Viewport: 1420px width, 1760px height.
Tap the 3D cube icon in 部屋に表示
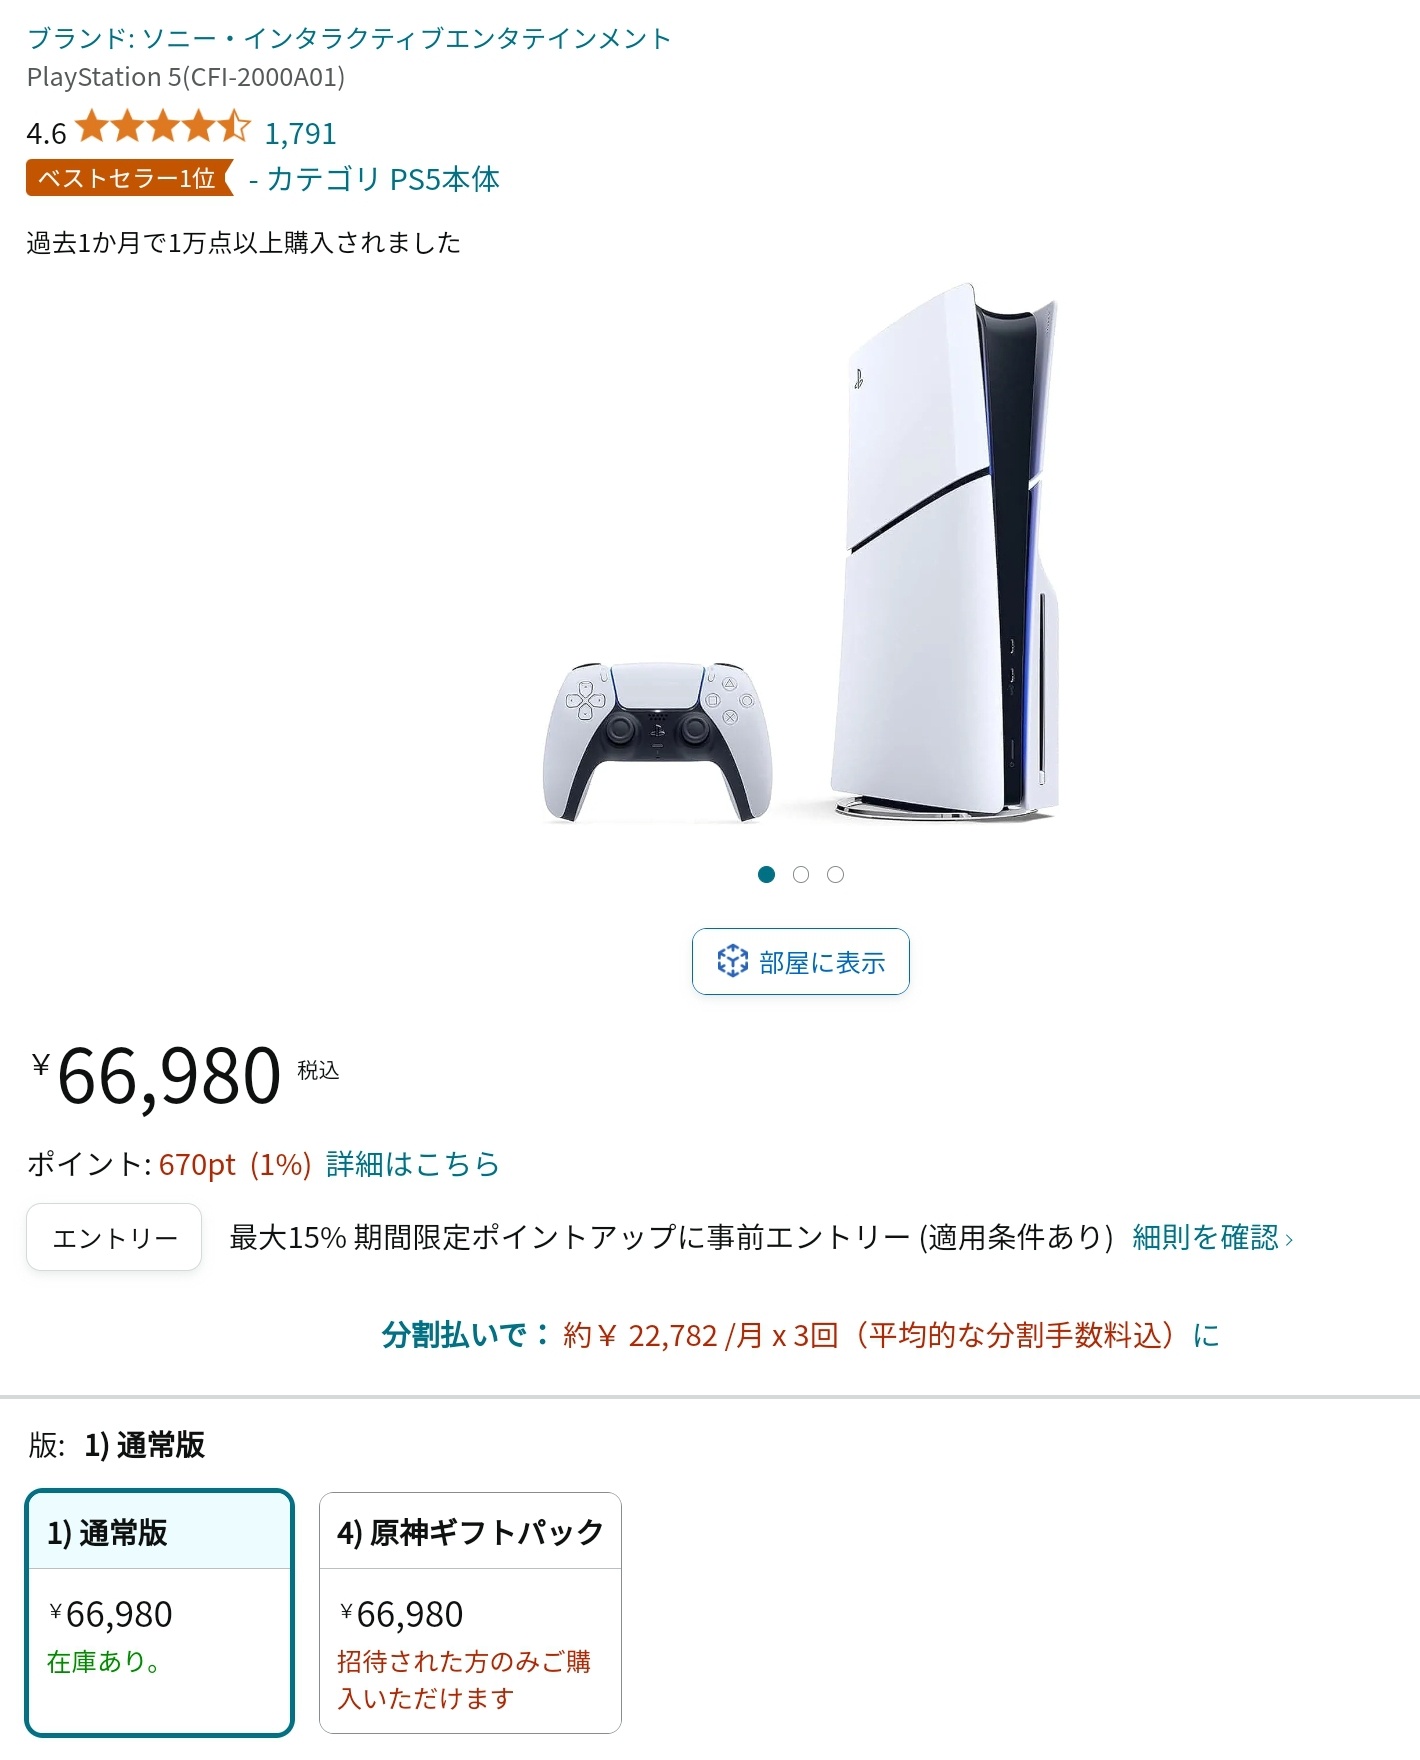pos(732,961)
